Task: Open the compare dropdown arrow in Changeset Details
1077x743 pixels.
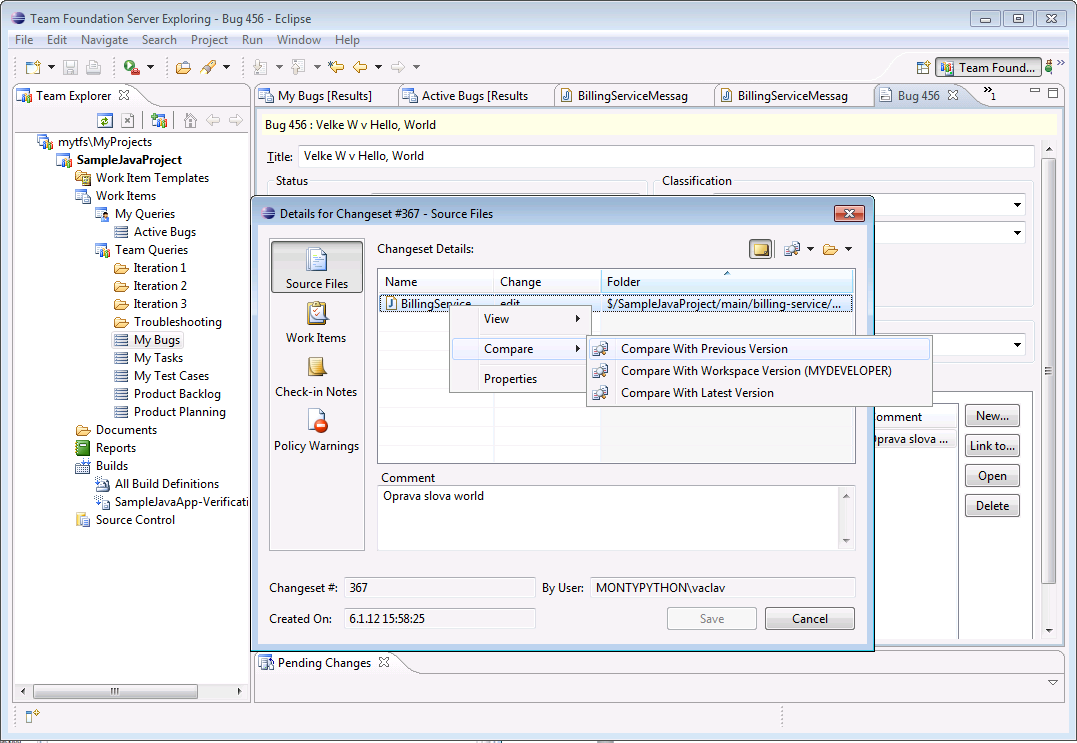Action: (810, 249)
